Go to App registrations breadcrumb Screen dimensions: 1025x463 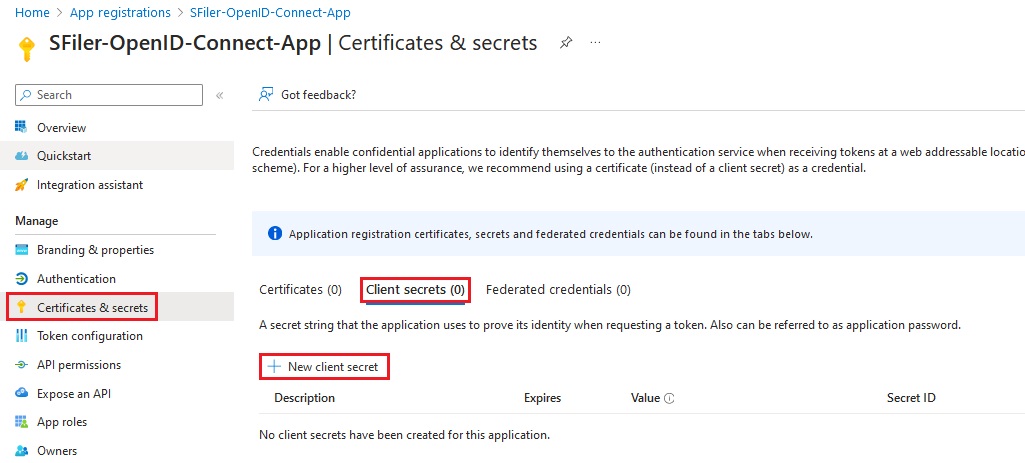[x=120, y=12]
